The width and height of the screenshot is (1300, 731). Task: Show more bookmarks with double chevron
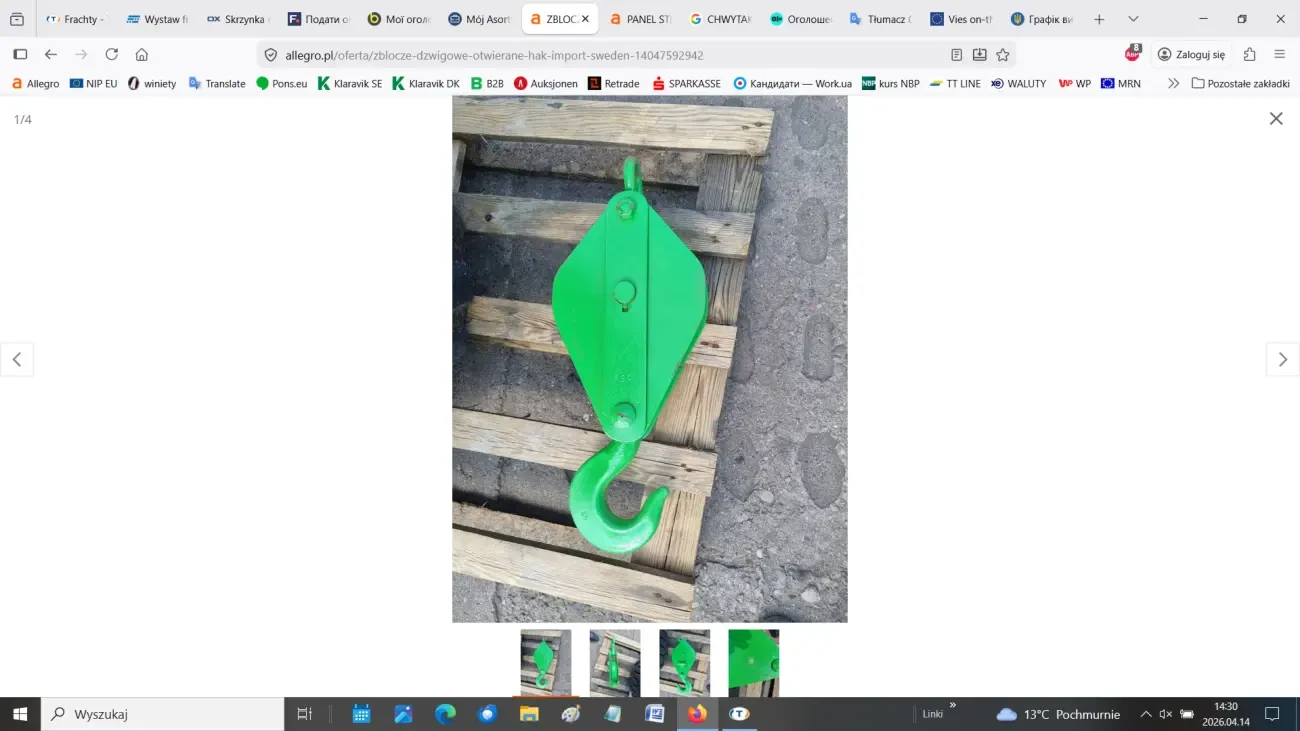(x=1173, y=84)
